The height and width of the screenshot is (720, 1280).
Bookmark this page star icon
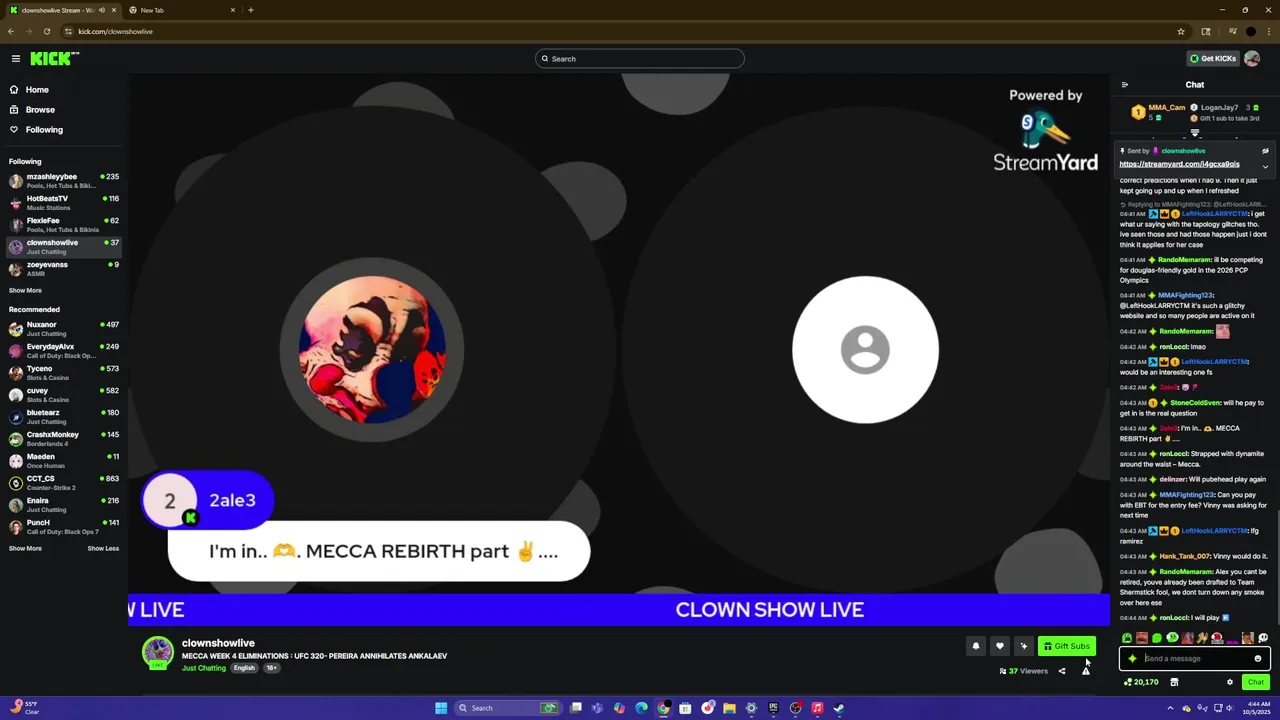point(1181,31)
